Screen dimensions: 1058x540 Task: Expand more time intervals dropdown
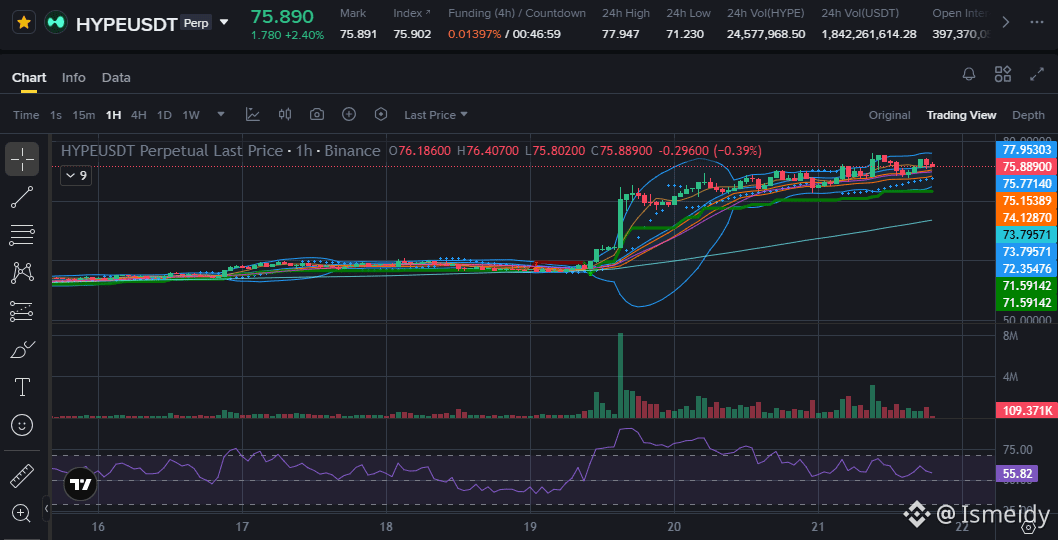coord(221,115)
